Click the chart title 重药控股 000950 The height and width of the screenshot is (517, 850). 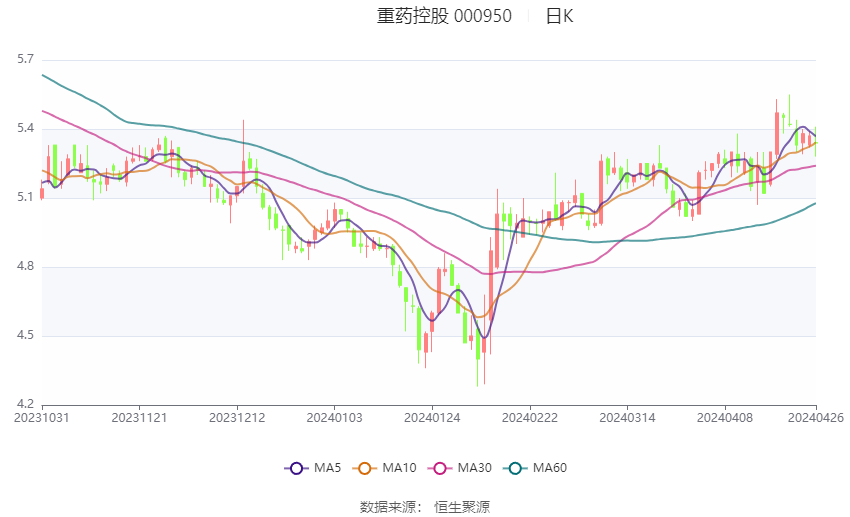coord(444,16)
